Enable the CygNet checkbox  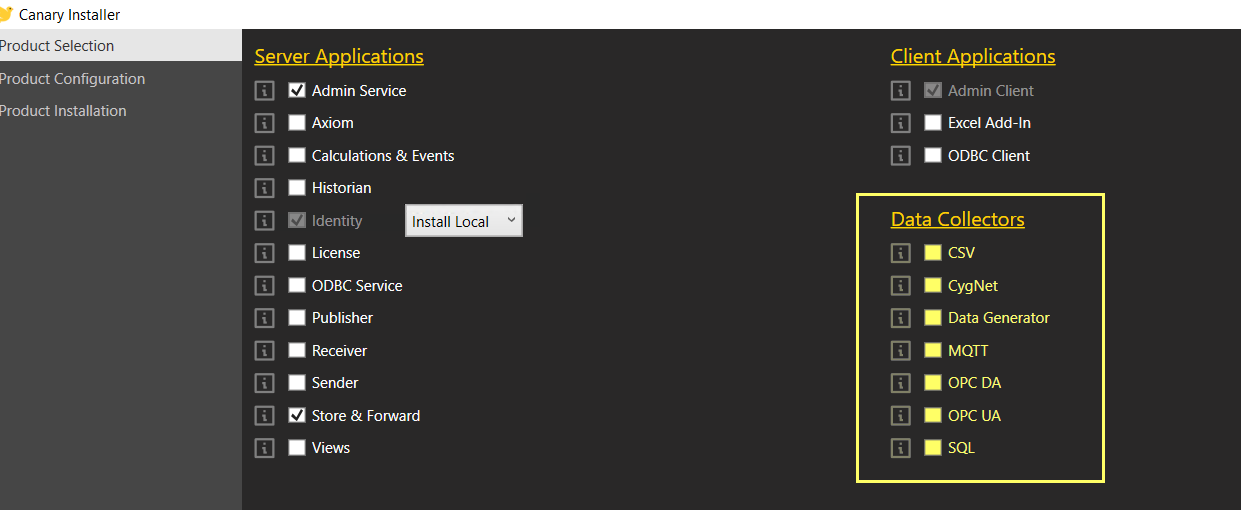pos(933,285)
